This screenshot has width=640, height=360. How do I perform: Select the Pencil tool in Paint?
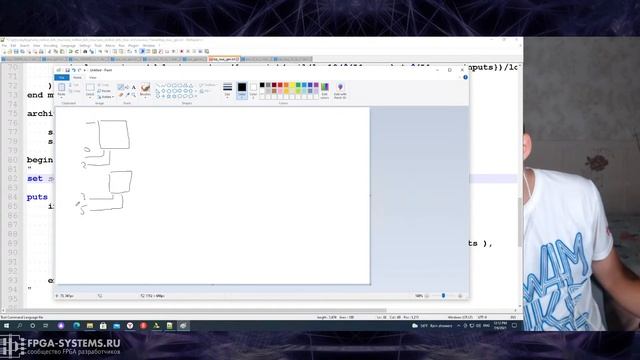120,87
